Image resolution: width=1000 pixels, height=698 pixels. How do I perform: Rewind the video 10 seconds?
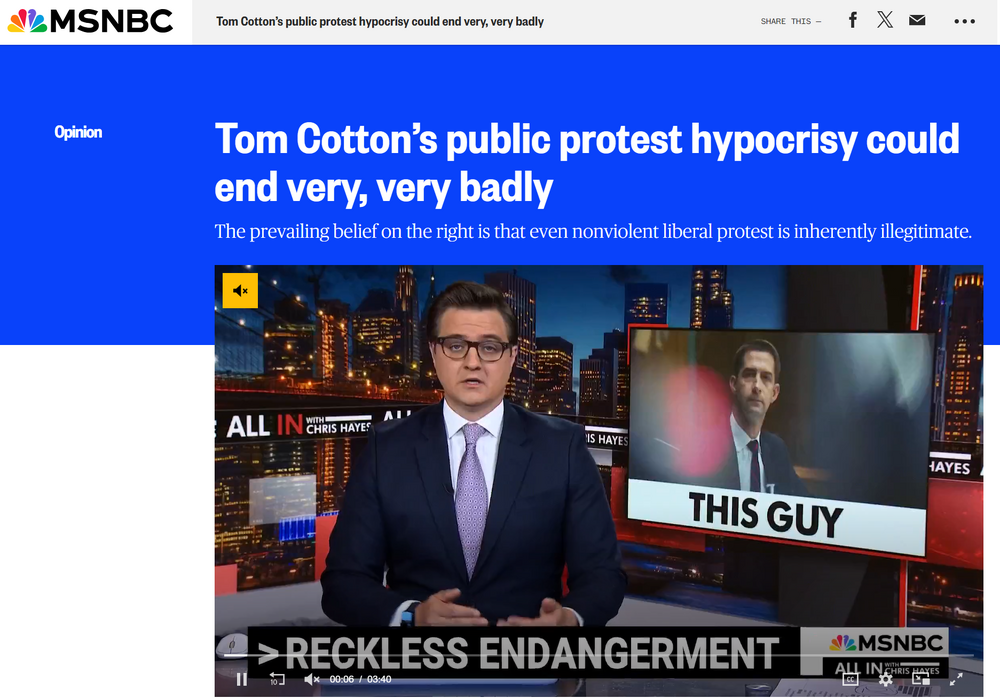277,679
